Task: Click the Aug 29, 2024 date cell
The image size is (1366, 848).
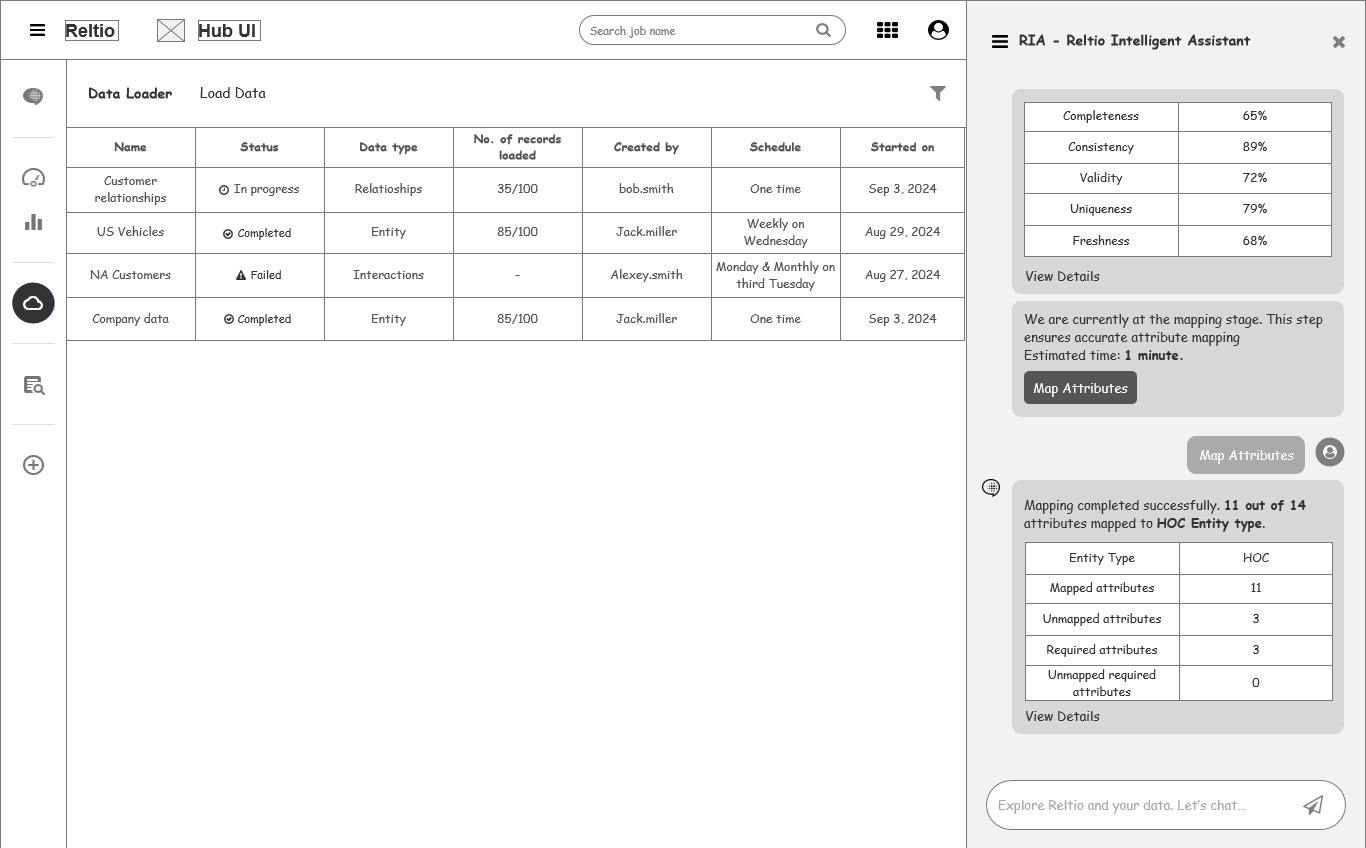Action: point(902,232)
